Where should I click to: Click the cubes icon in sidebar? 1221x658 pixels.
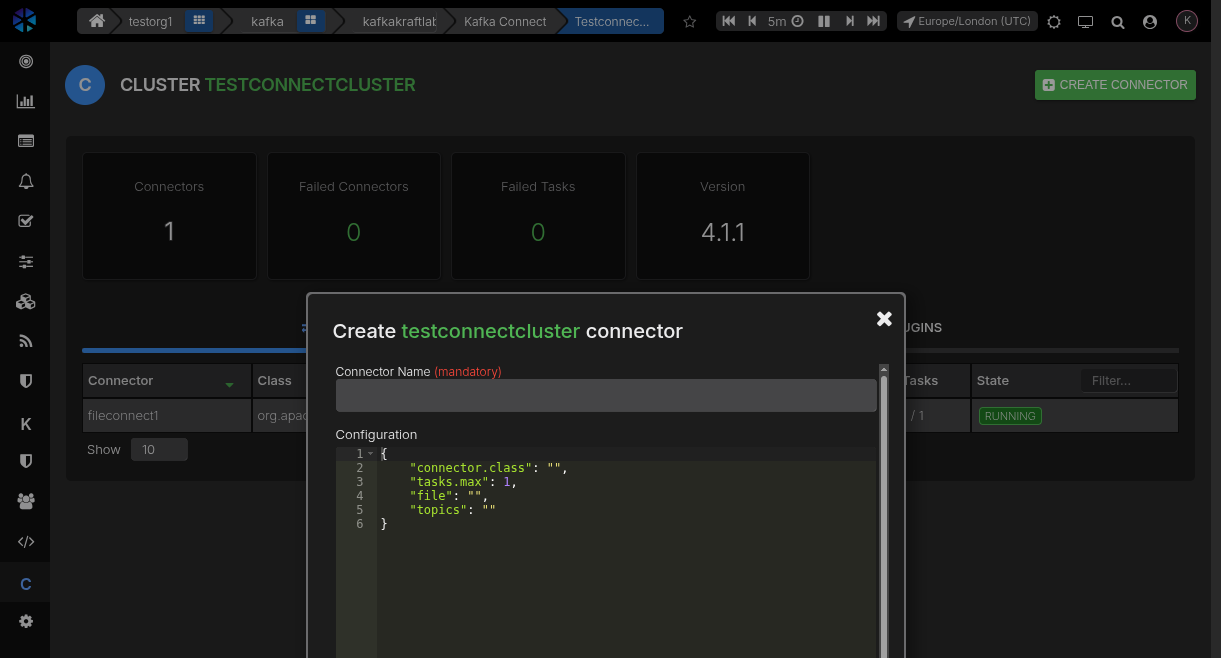click(26, 301)
